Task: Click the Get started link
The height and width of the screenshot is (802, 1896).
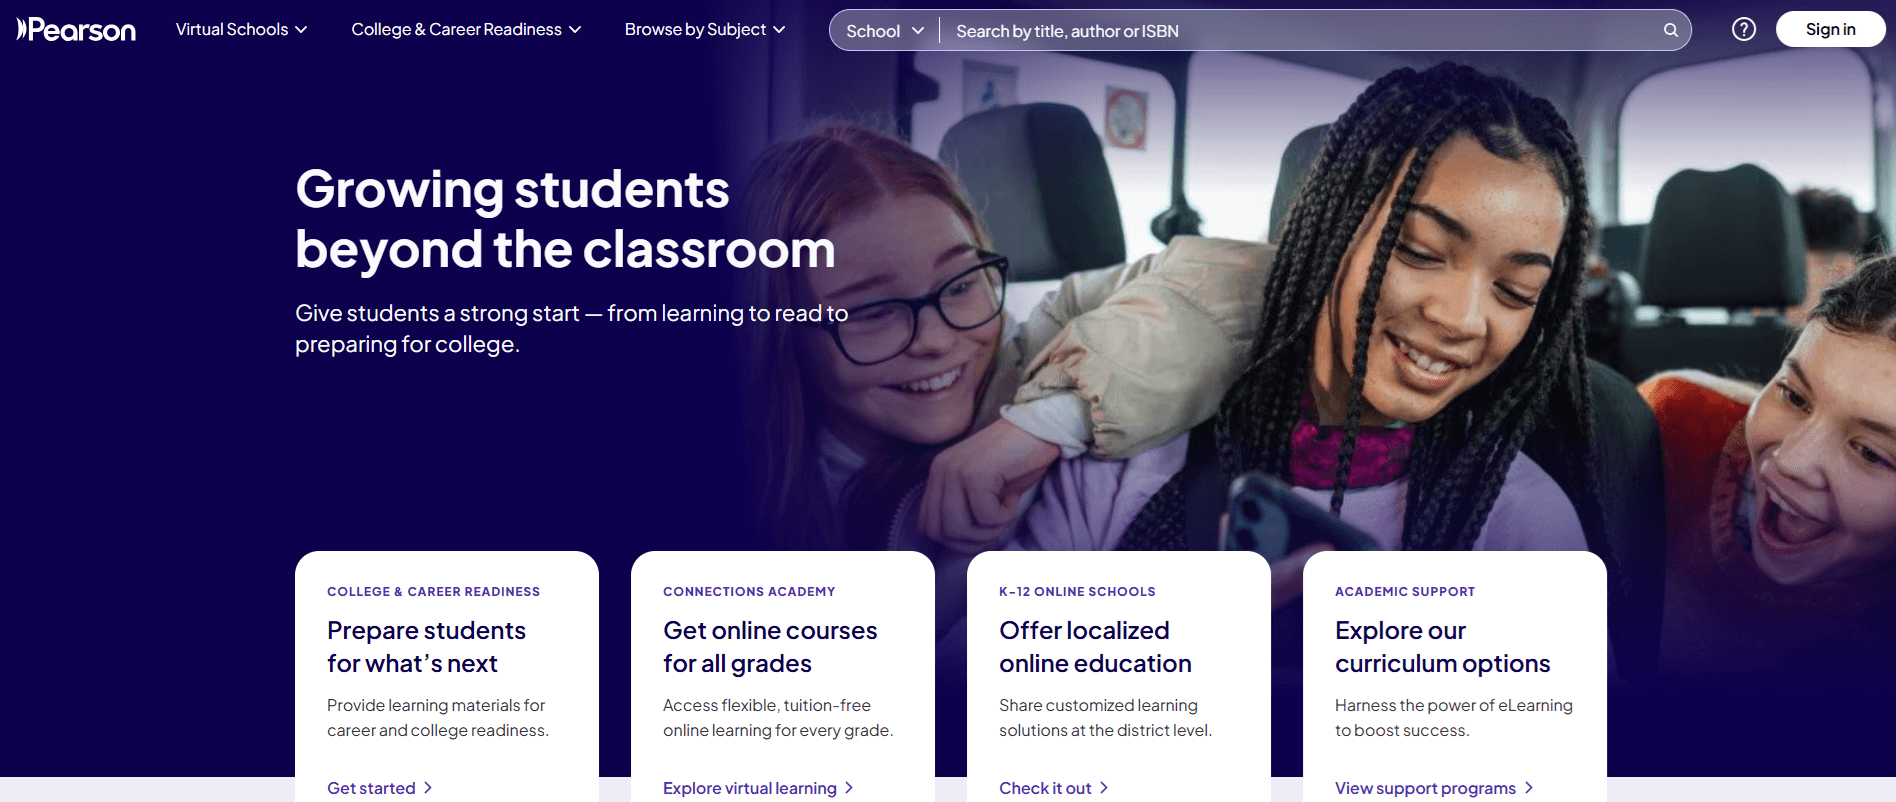Action: pos(380,788)
